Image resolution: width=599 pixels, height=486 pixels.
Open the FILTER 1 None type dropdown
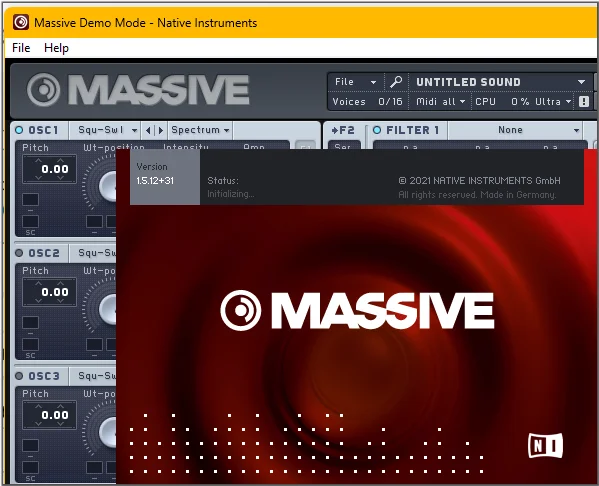click(x=515, y=130)
